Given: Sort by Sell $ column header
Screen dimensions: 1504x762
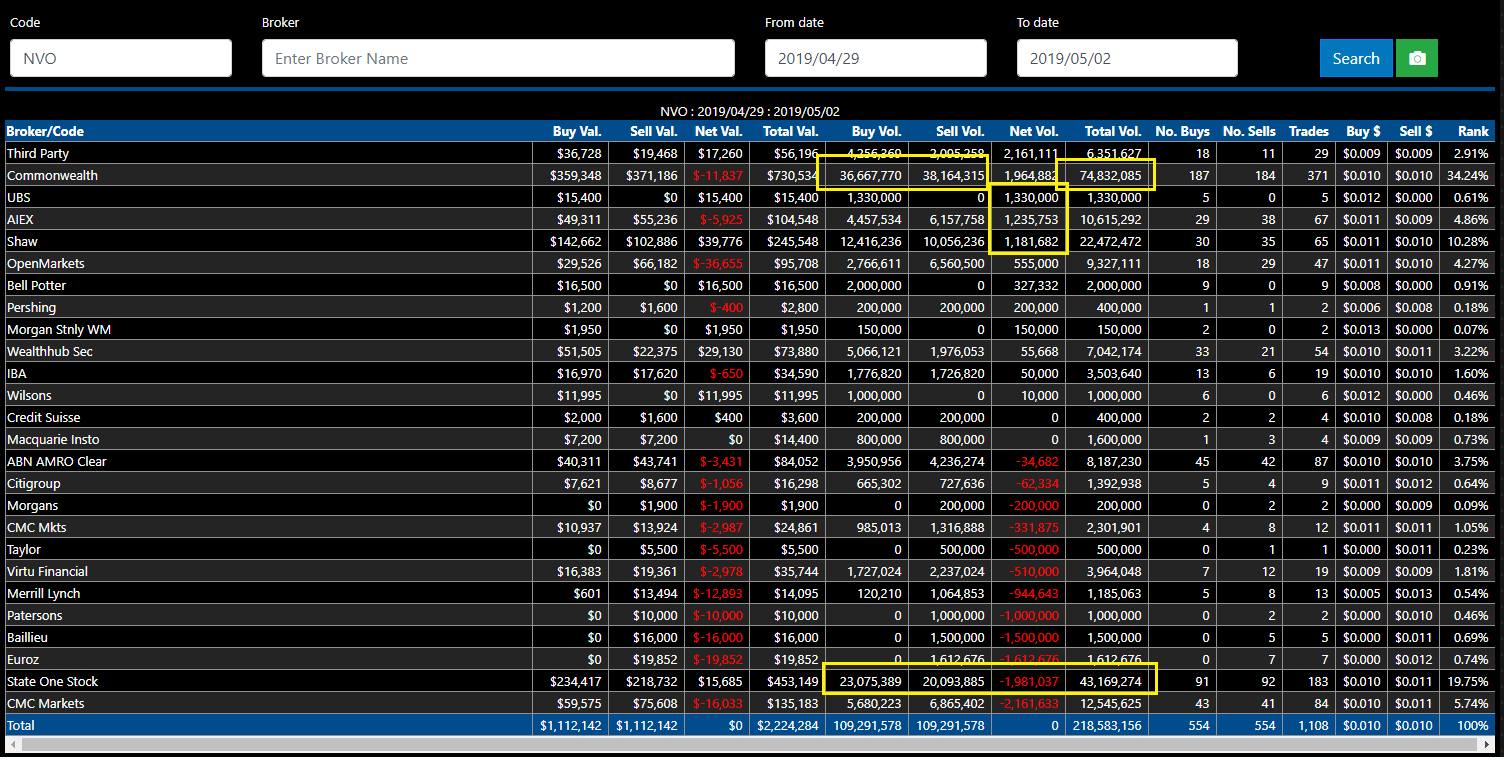Looking at the screenshot, I should click(1415, 131).
